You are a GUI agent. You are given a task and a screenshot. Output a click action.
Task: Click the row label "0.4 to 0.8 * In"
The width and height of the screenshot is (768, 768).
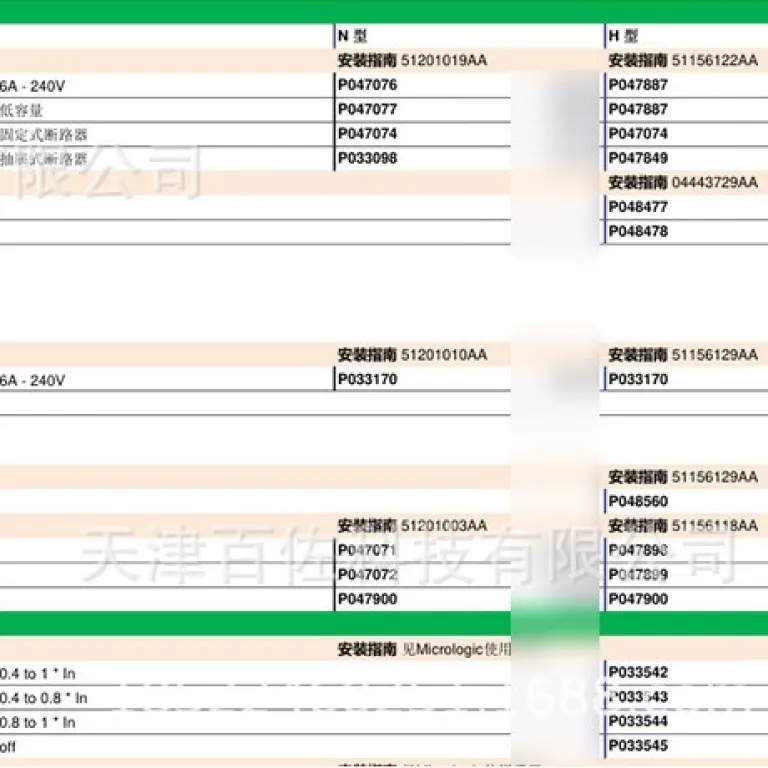pyautogui.click(x=44, y=698)
